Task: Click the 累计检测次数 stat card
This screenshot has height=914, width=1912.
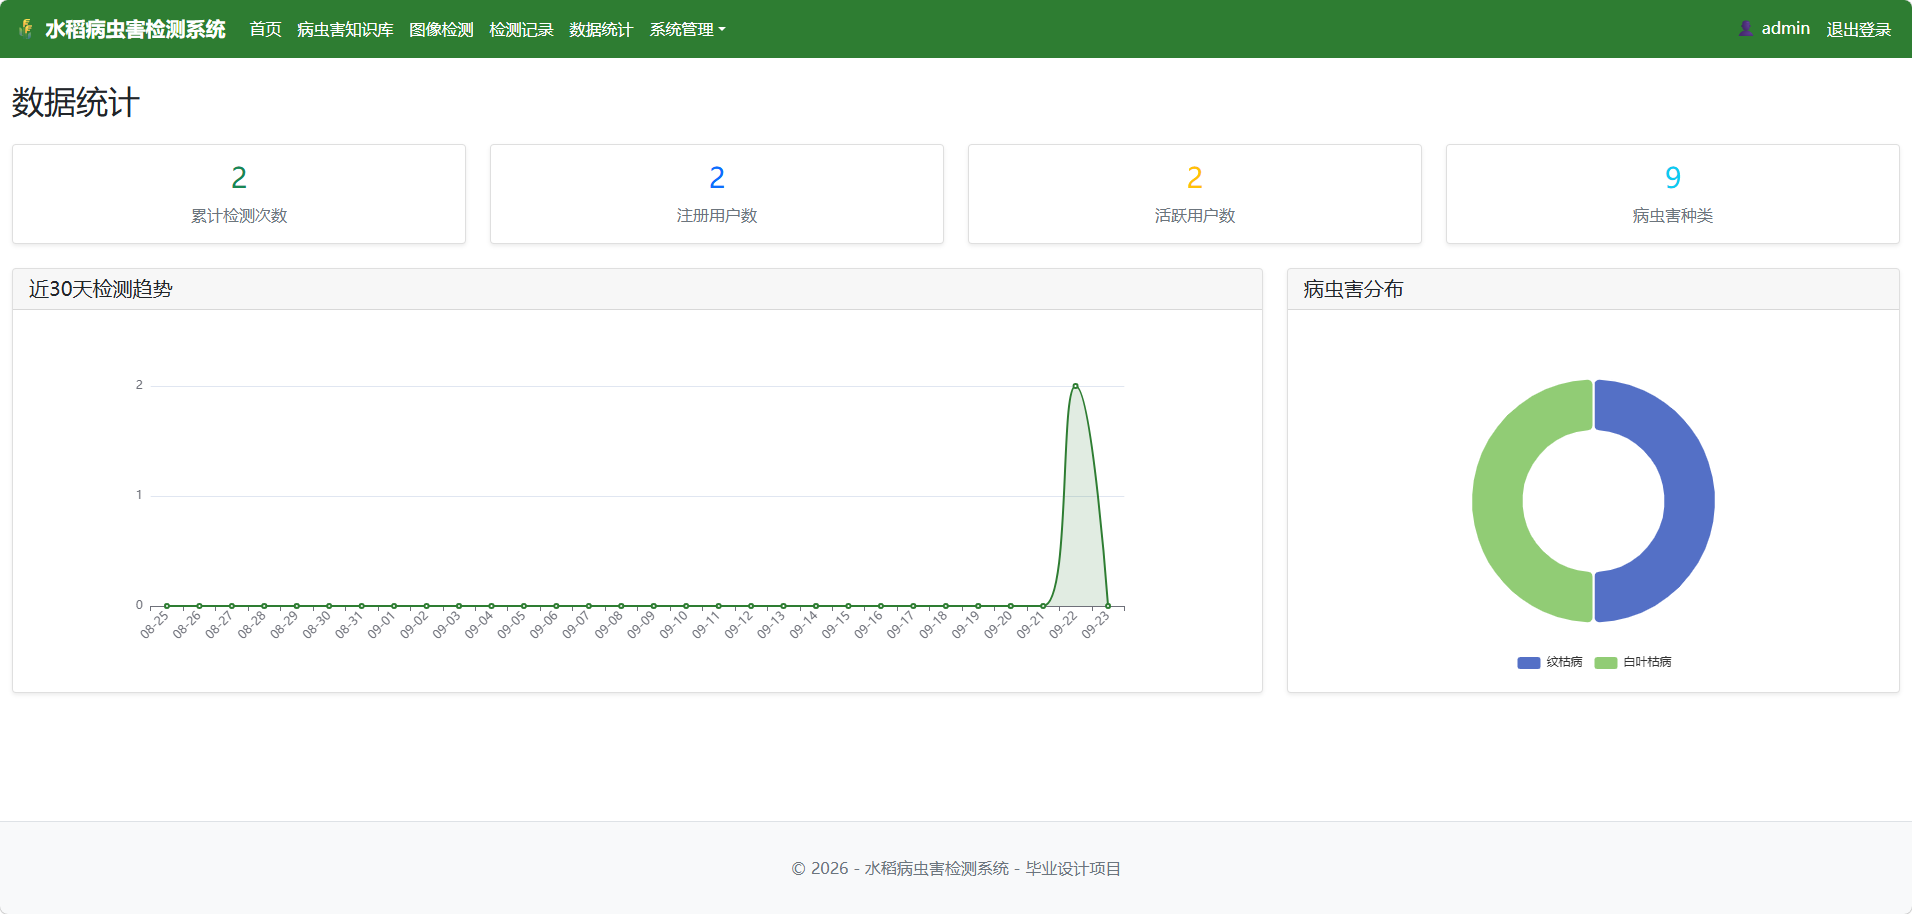Action: tap(239, 194)
